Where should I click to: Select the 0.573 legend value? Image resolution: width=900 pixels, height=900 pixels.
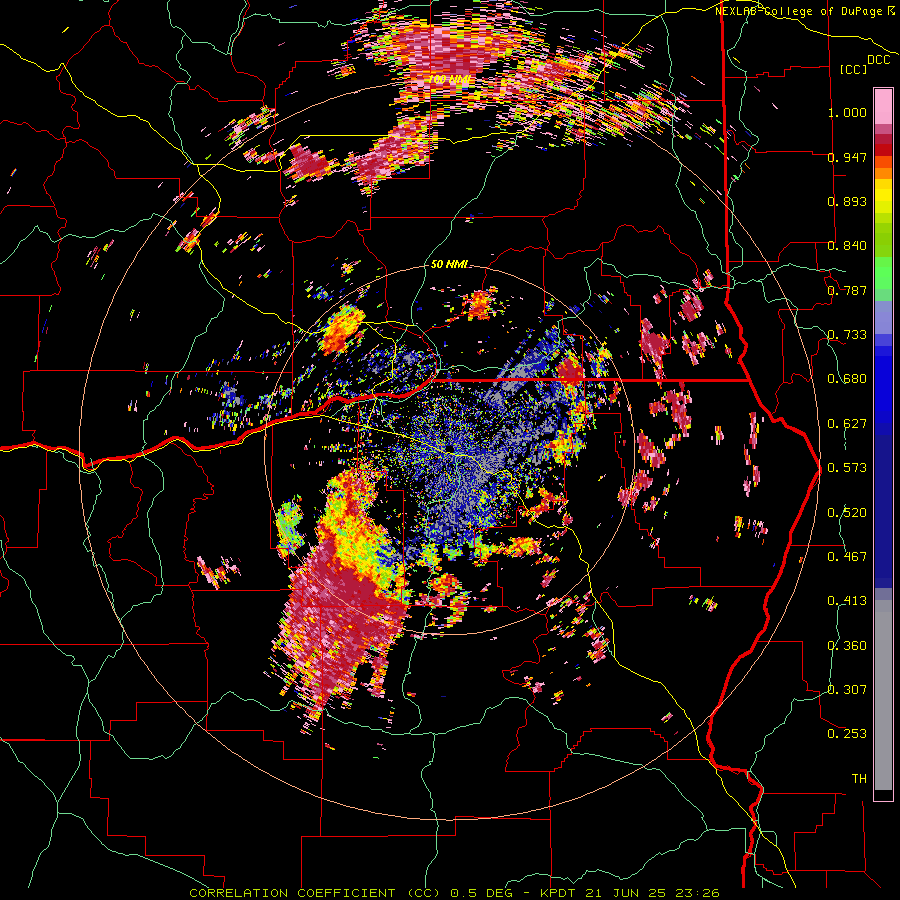[x=847, y=468]
